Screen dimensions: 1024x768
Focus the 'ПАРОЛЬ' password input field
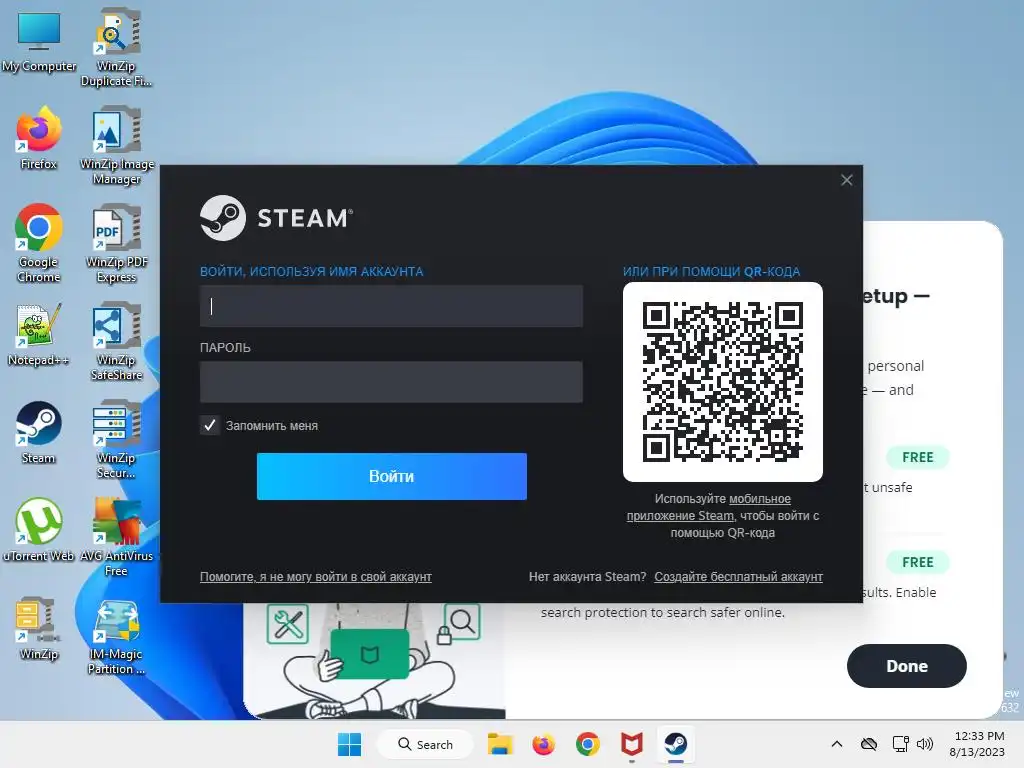(x=391, y=382)
